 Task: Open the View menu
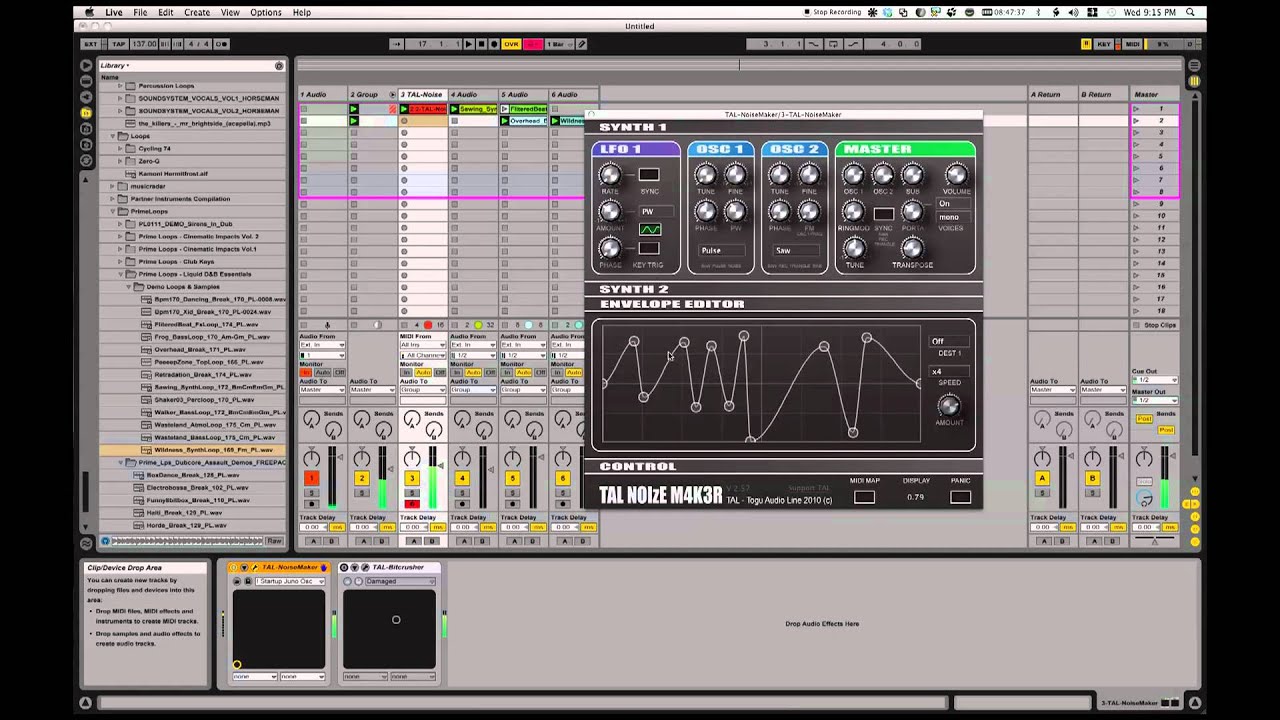click(230, 12)
